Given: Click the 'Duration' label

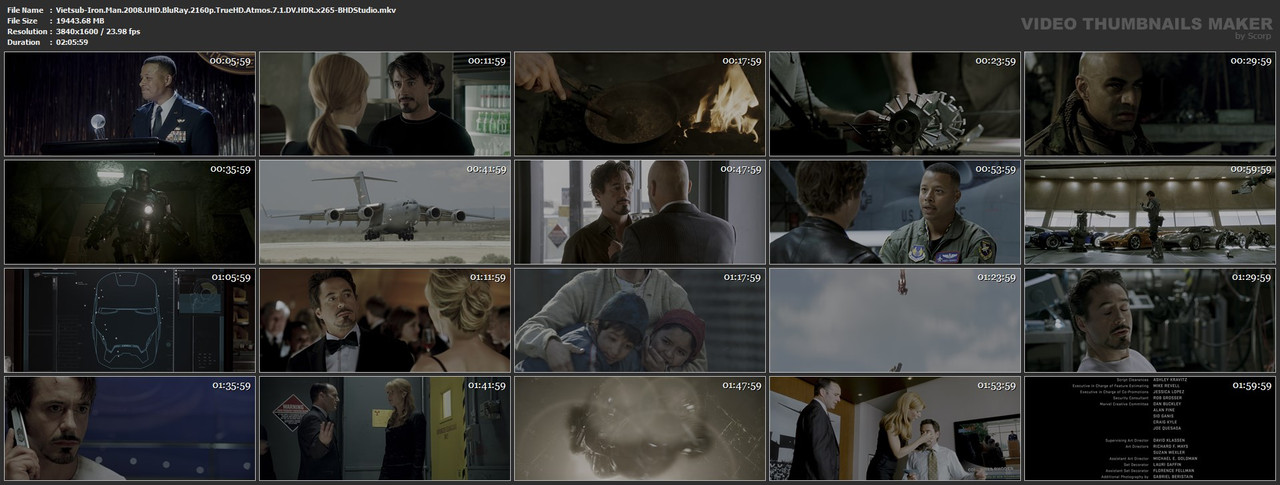Looking at the screenshot, I should point(22,42).
